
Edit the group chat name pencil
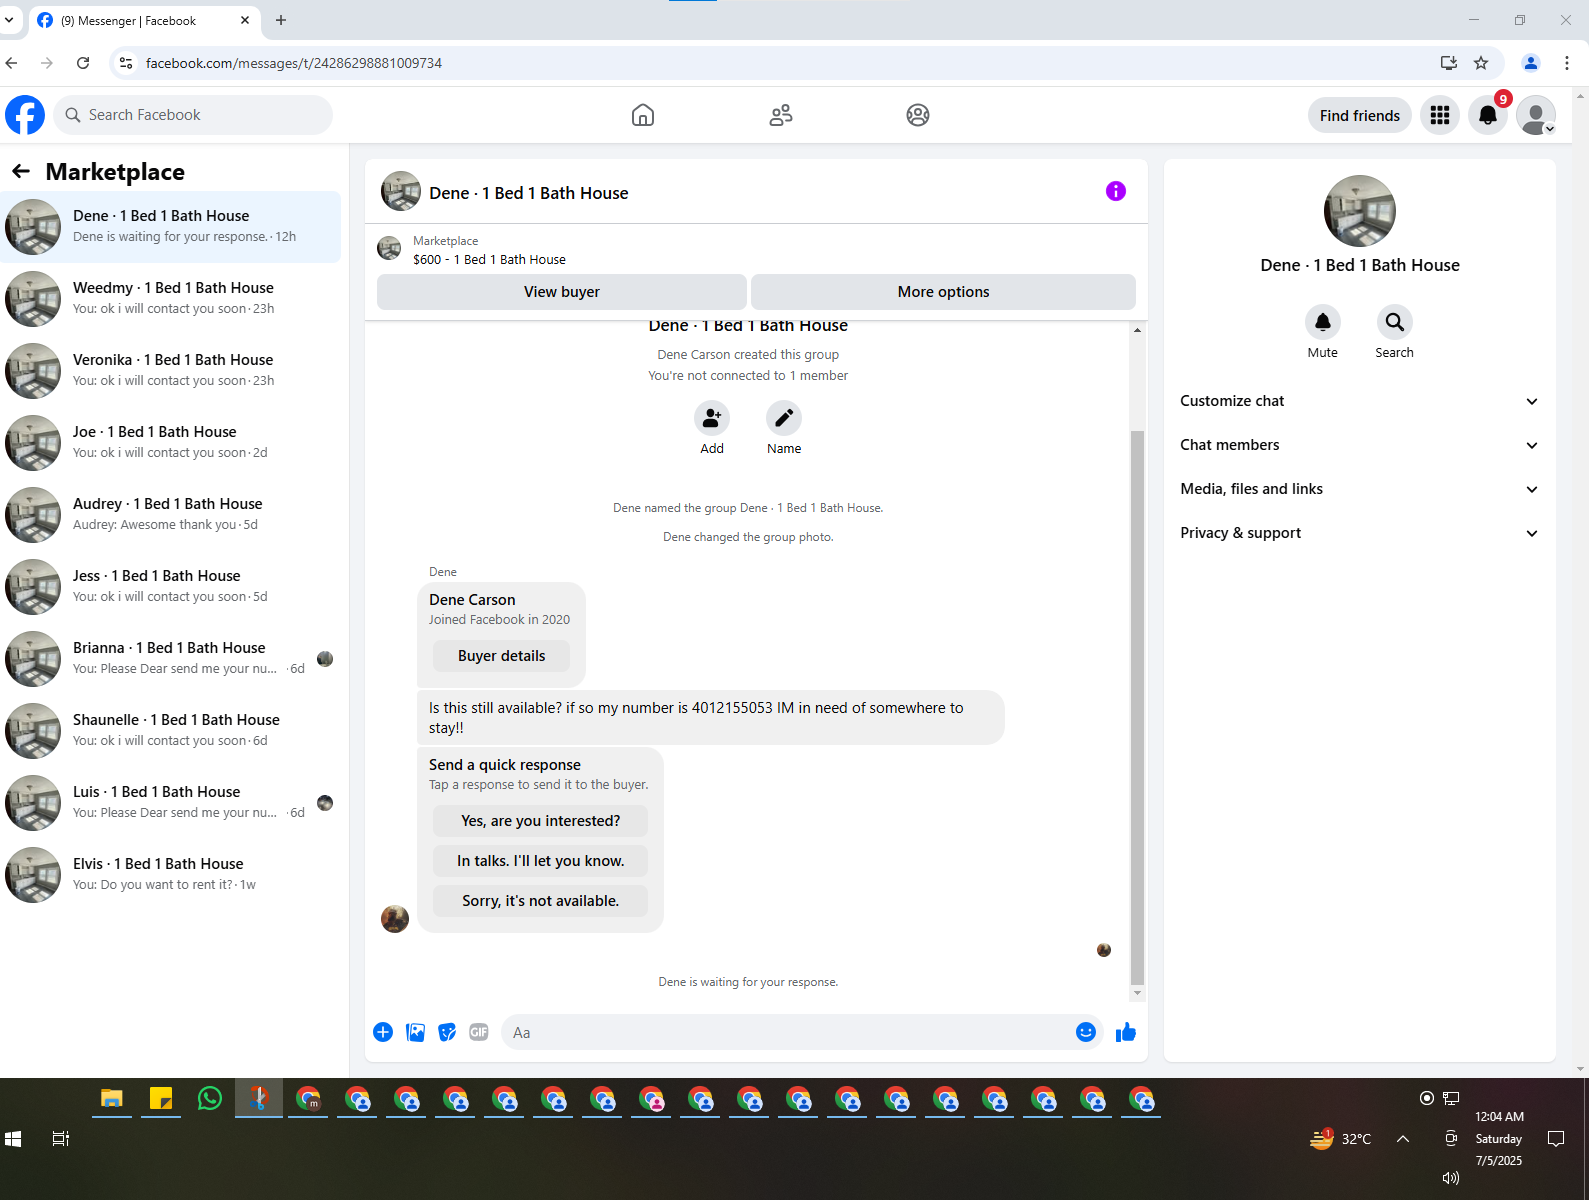point(784,418)
